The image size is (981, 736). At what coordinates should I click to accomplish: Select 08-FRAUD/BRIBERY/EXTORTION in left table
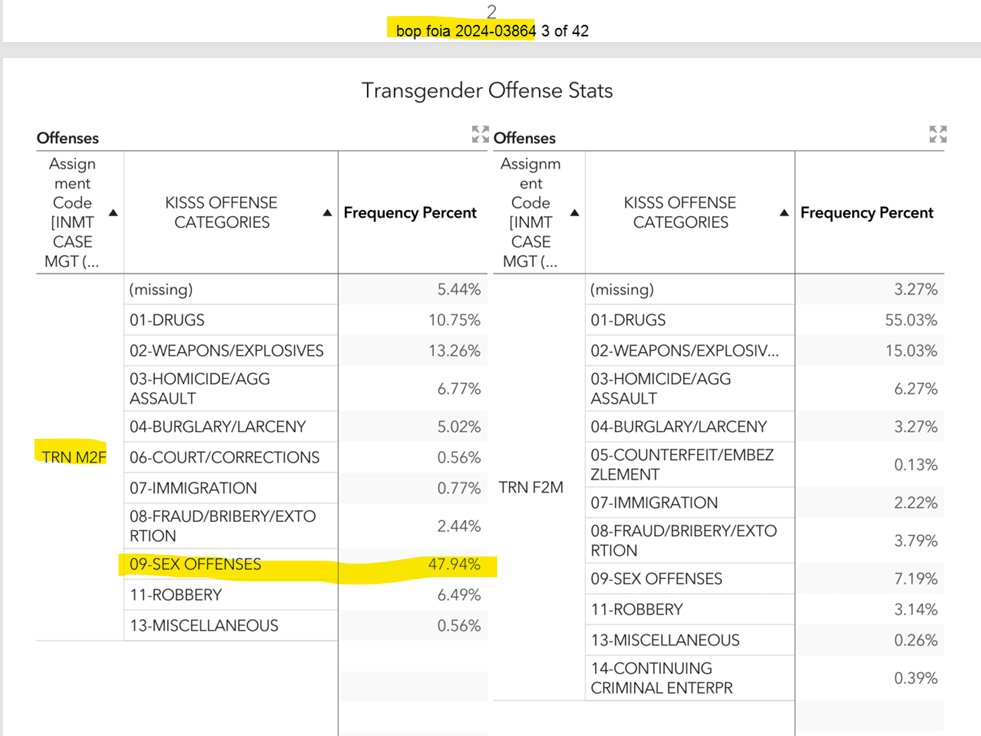223,526
